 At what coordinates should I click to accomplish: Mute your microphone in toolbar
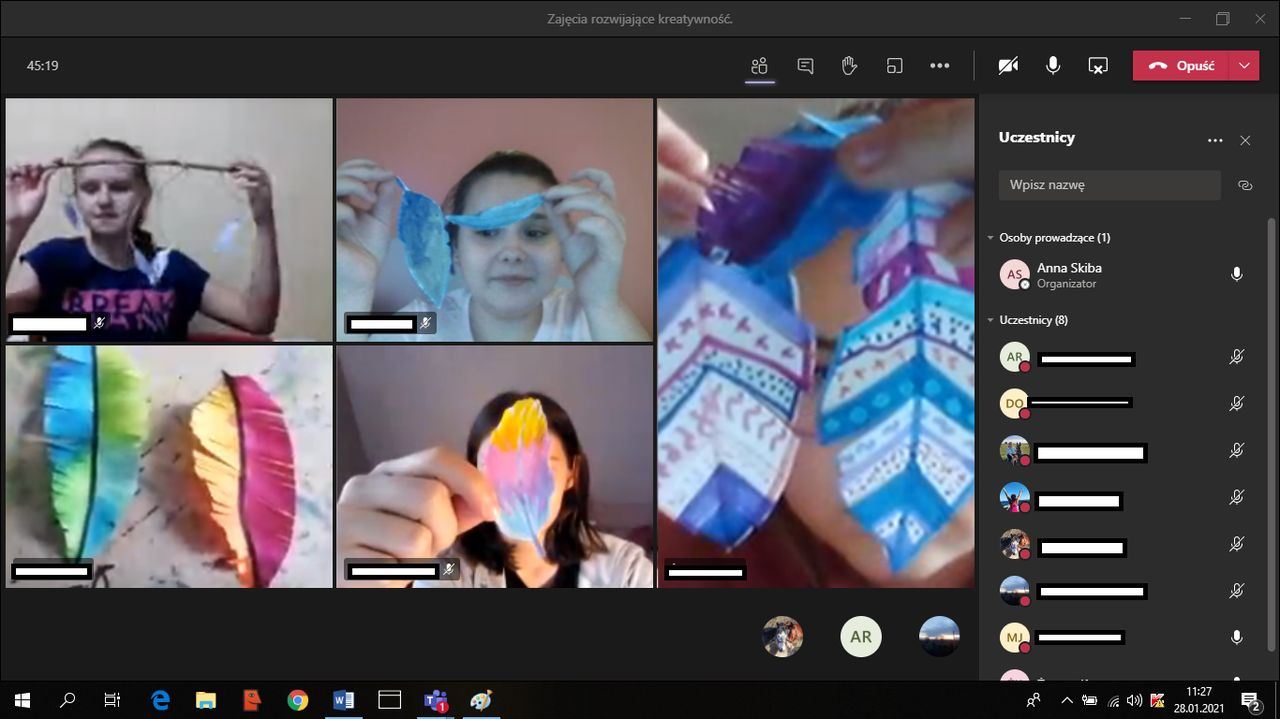point(1052,66)
